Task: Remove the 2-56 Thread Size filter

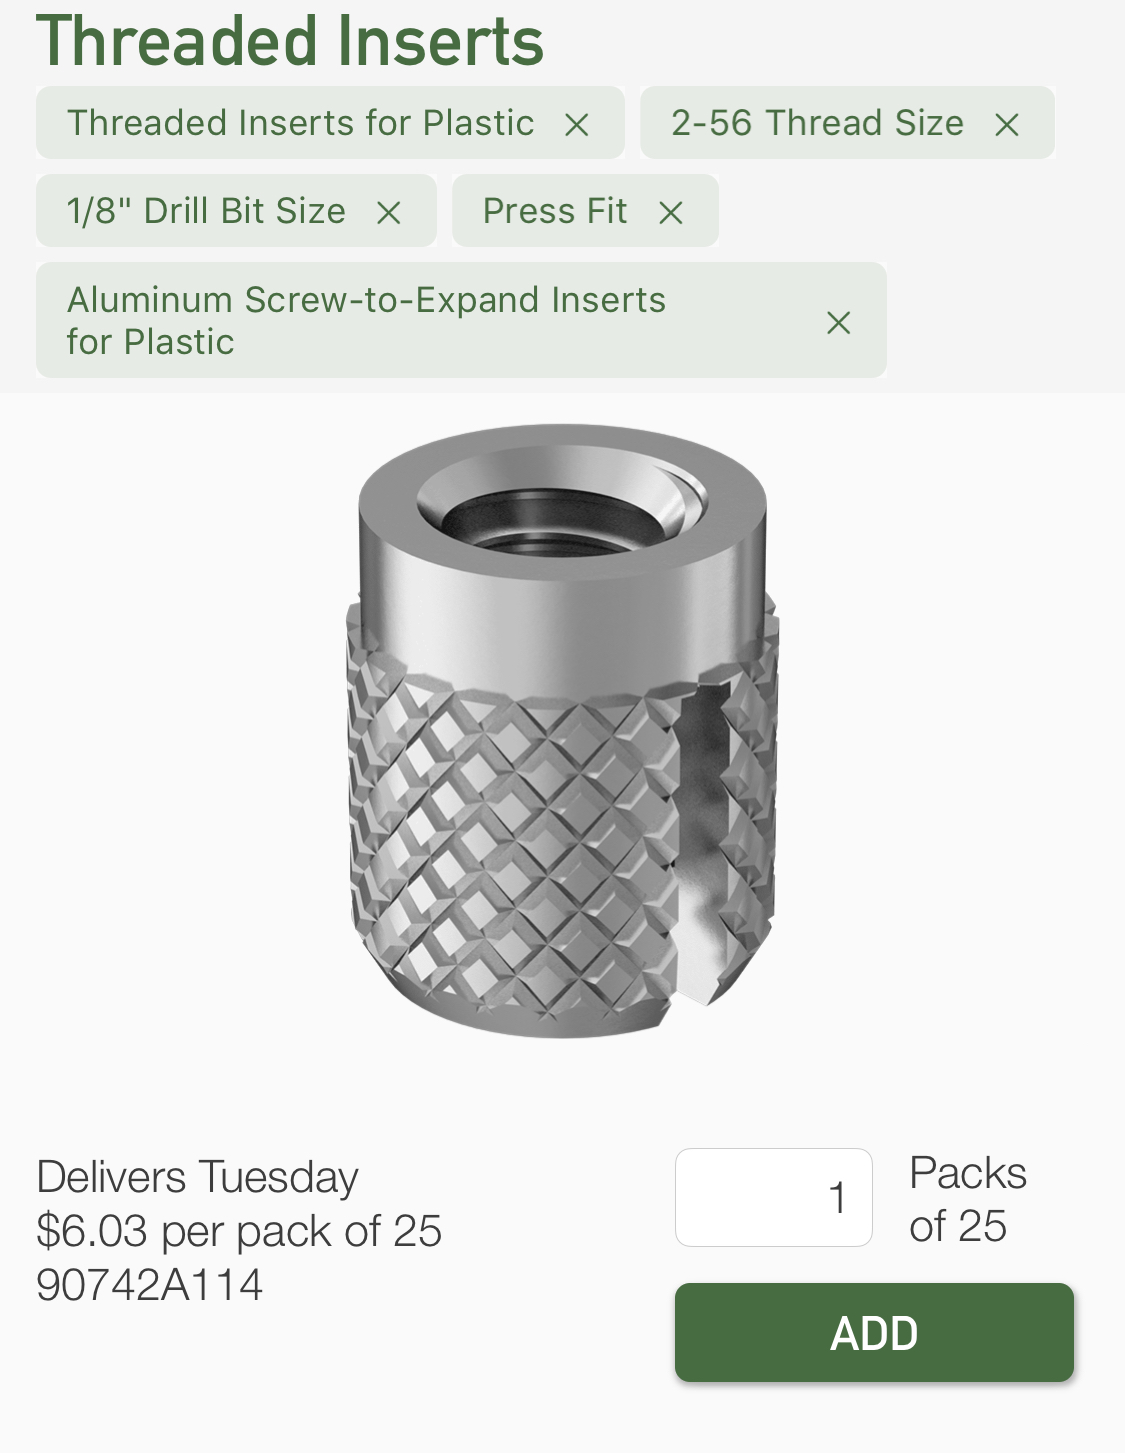Action: point(1007,125)
